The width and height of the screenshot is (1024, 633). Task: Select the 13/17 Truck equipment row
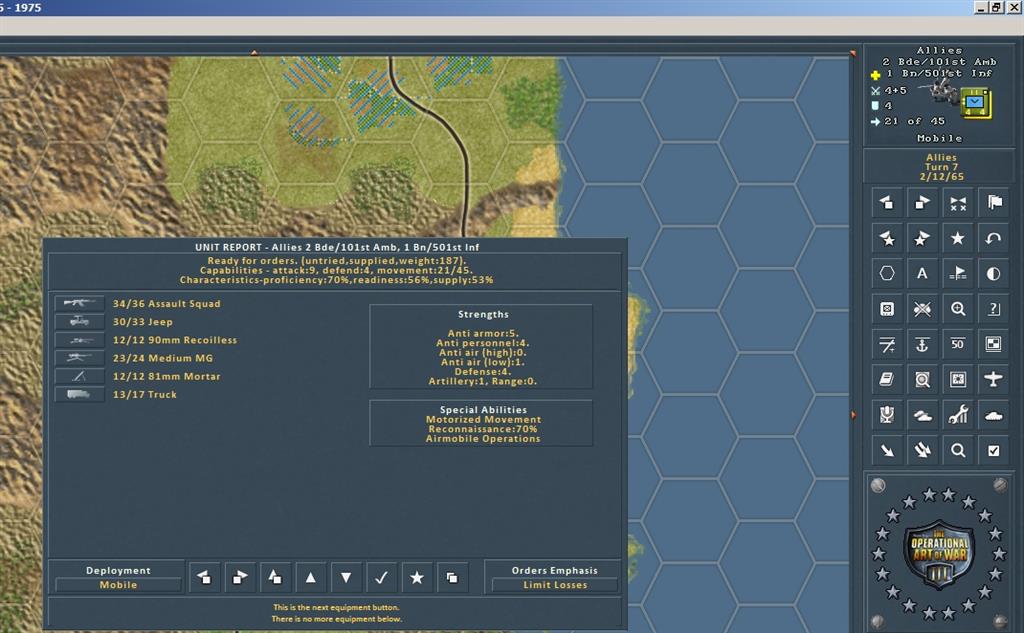pyautogui.click(x=144, y=395)
